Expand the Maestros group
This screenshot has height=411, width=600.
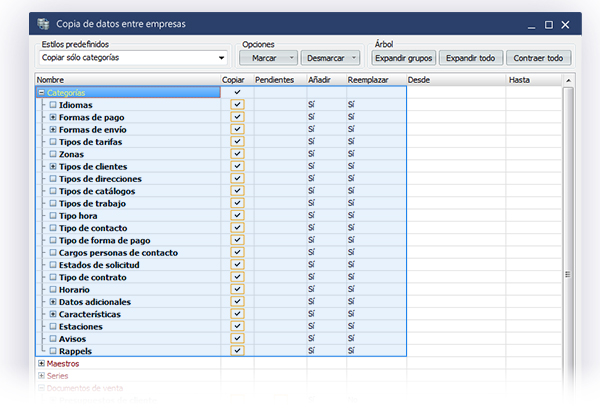pos(41,363)
